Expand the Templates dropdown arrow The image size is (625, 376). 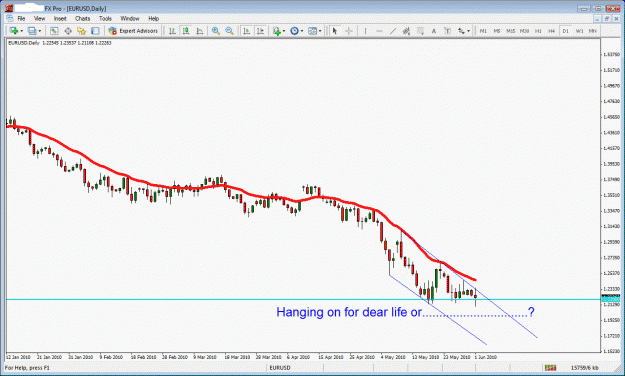pyautogui.click(x=320, y=31)
